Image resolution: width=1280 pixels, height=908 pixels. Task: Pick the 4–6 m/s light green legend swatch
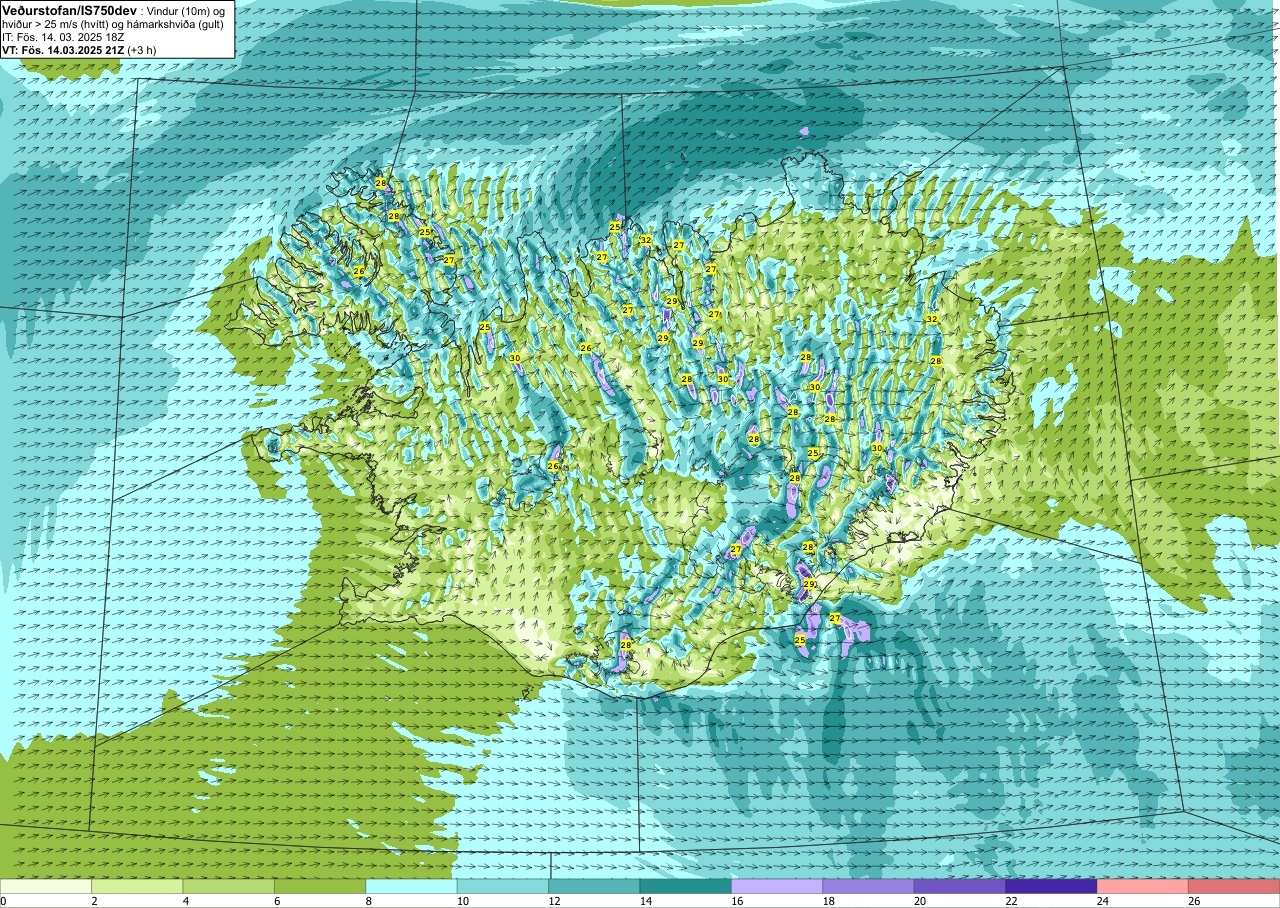tap(229, 886)
